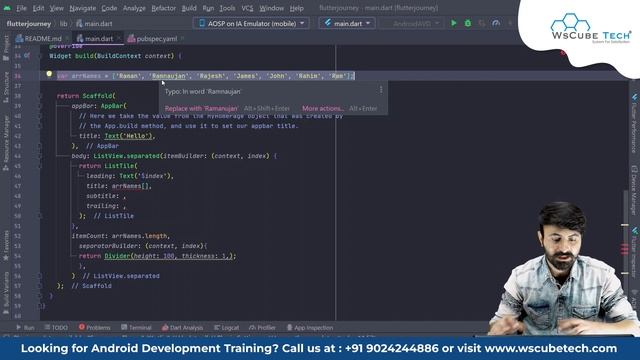Click the red error stripe mark on scrollbar

pos(624,249)
